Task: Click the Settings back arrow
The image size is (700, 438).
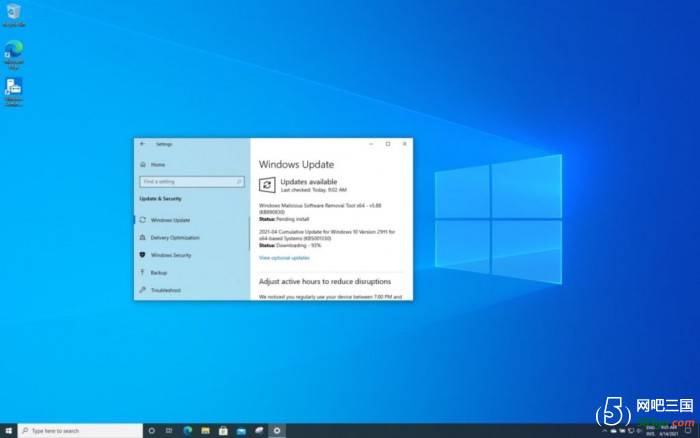Action: 142,144
